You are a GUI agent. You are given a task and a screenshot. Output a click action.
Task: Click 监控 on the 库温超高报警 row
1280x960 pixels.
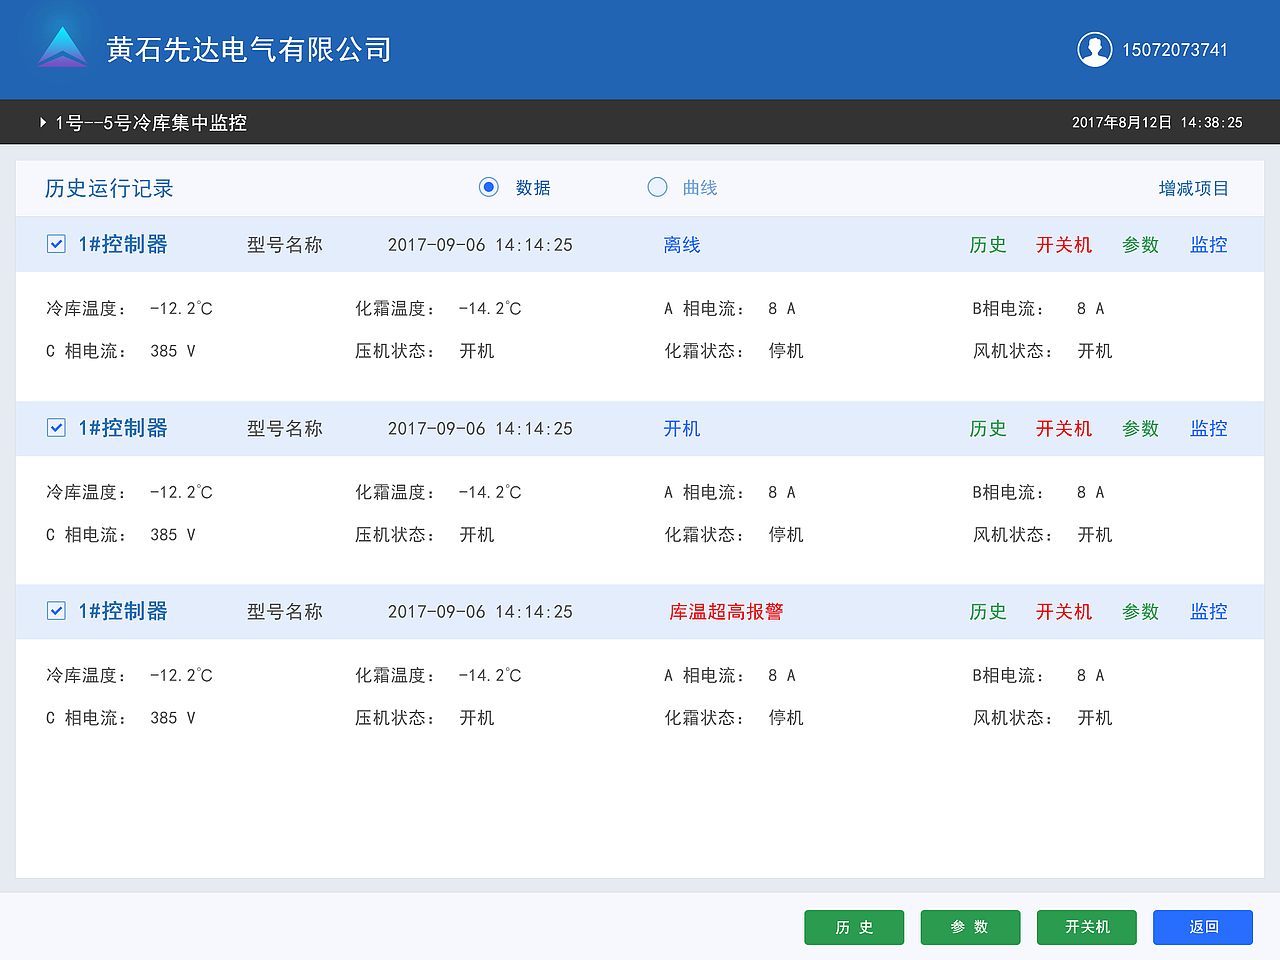(1208, 610)
